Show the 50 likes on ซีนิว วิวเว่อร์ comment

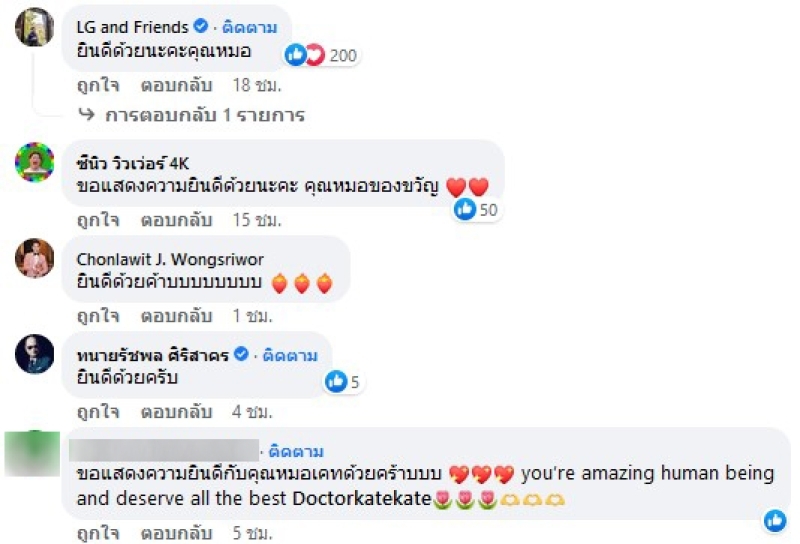point(476,209)
